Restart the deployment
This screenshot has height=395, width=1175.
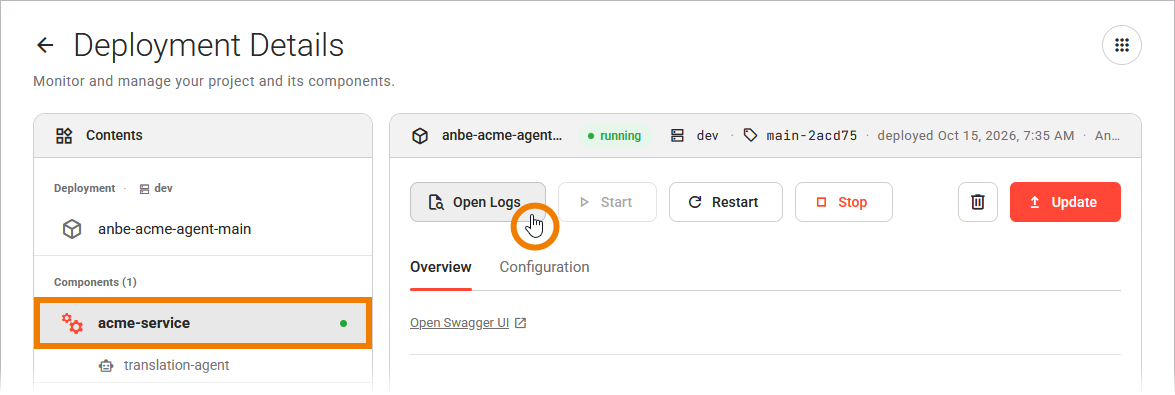click(725, 202)
